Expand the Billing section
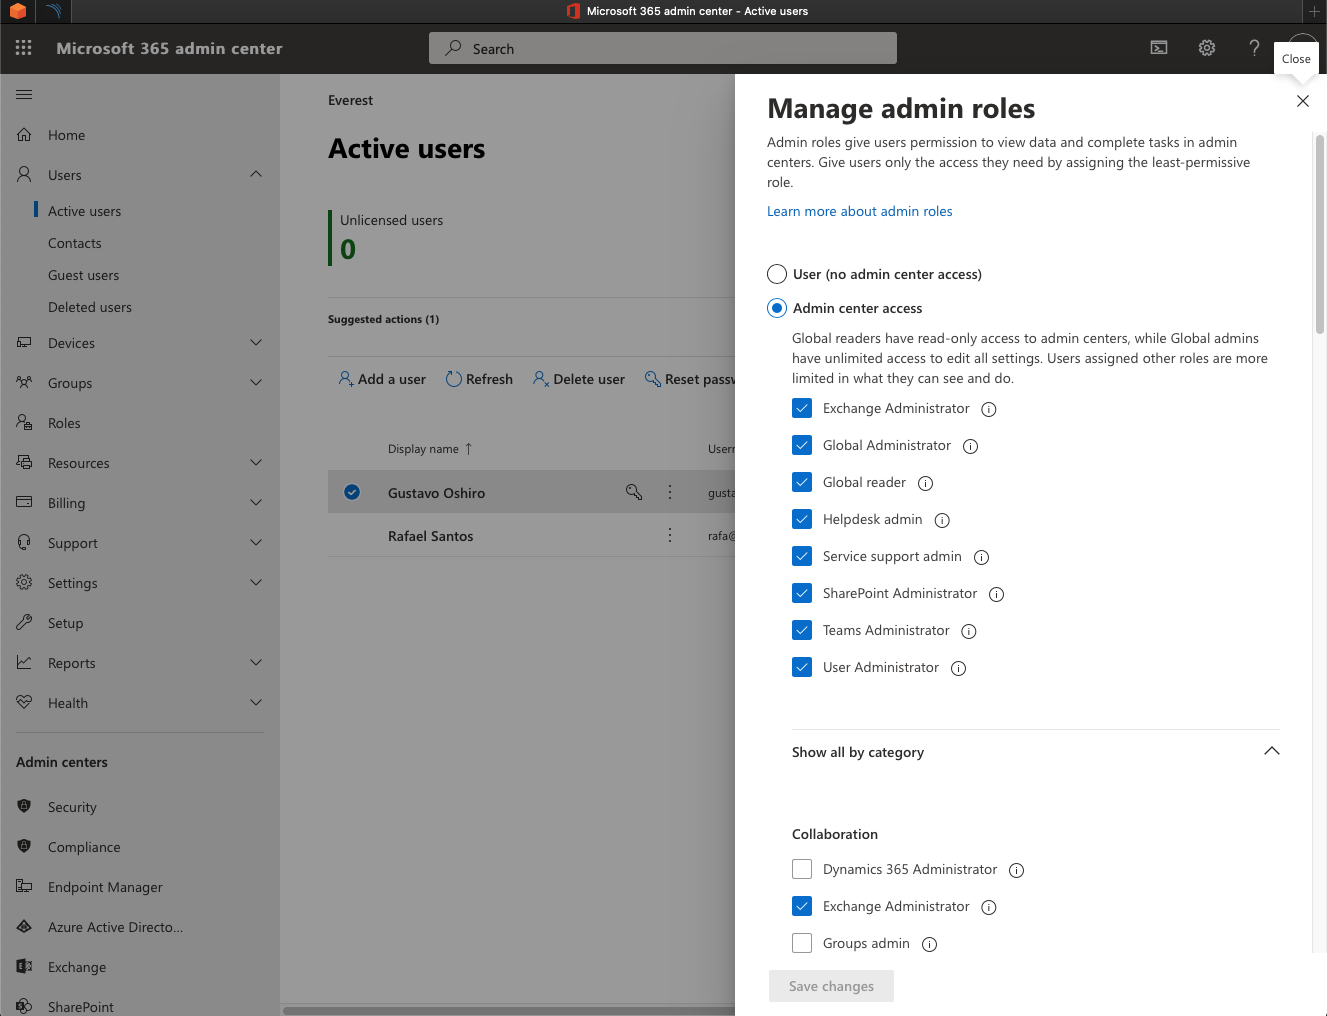 click(256, 502)
